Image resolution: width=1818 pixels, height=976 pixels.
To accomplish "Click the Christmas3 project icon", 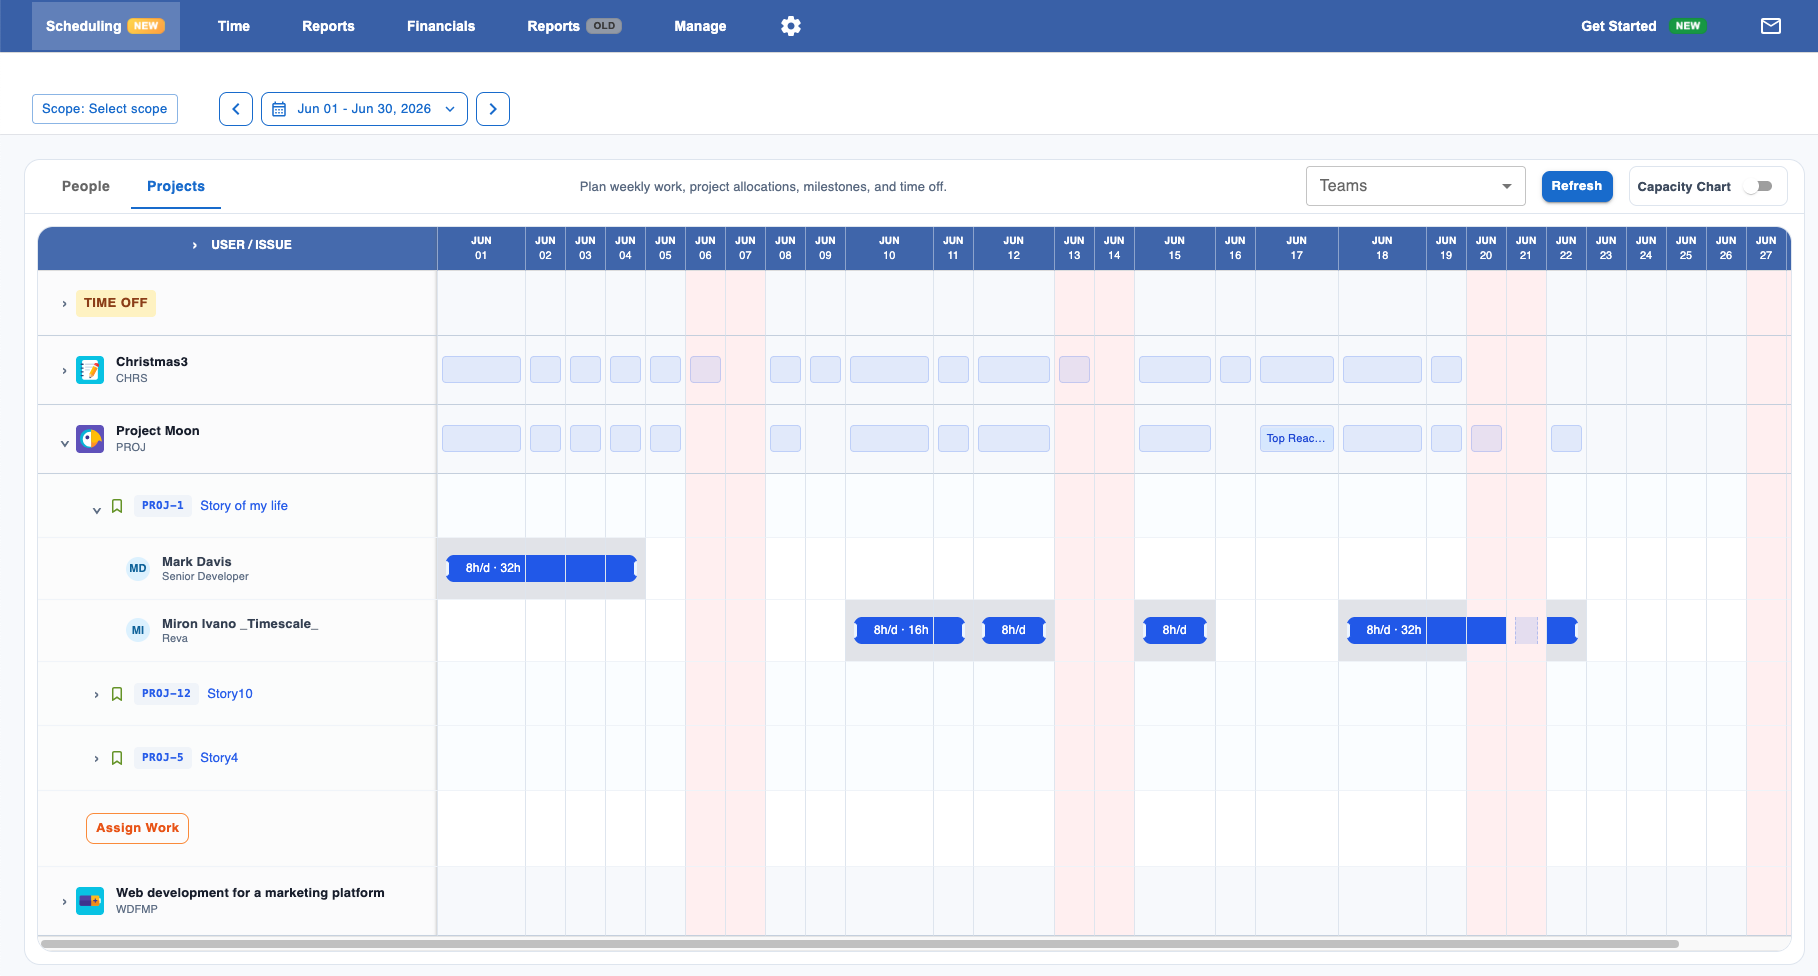I will [x=90, y=370].
